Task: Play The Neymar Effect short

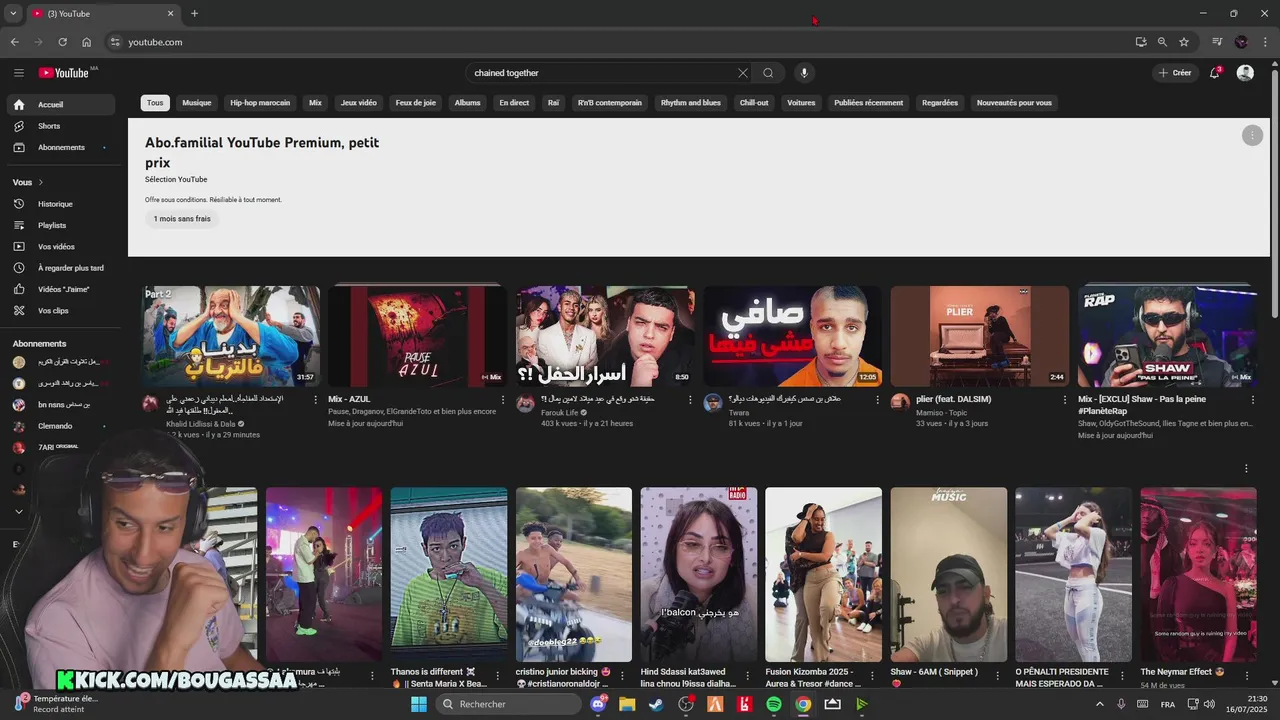Action: (1198, 574)
